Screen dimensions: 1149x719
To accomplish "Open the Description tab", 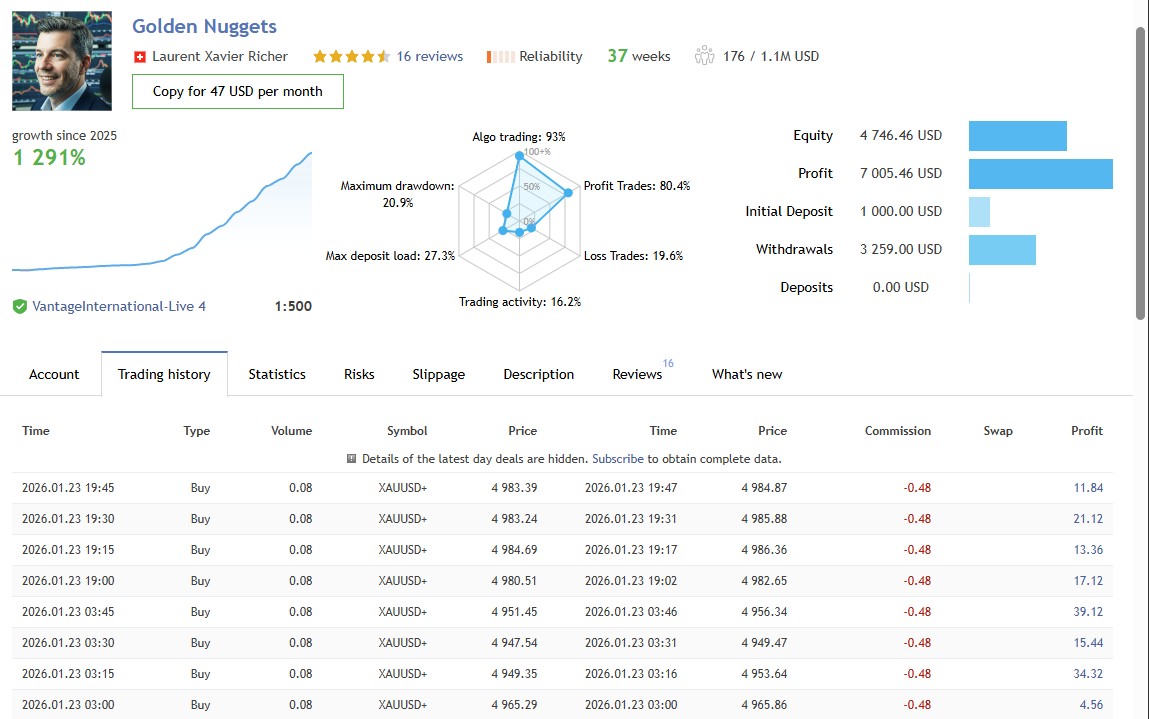I will pos(539,375).
